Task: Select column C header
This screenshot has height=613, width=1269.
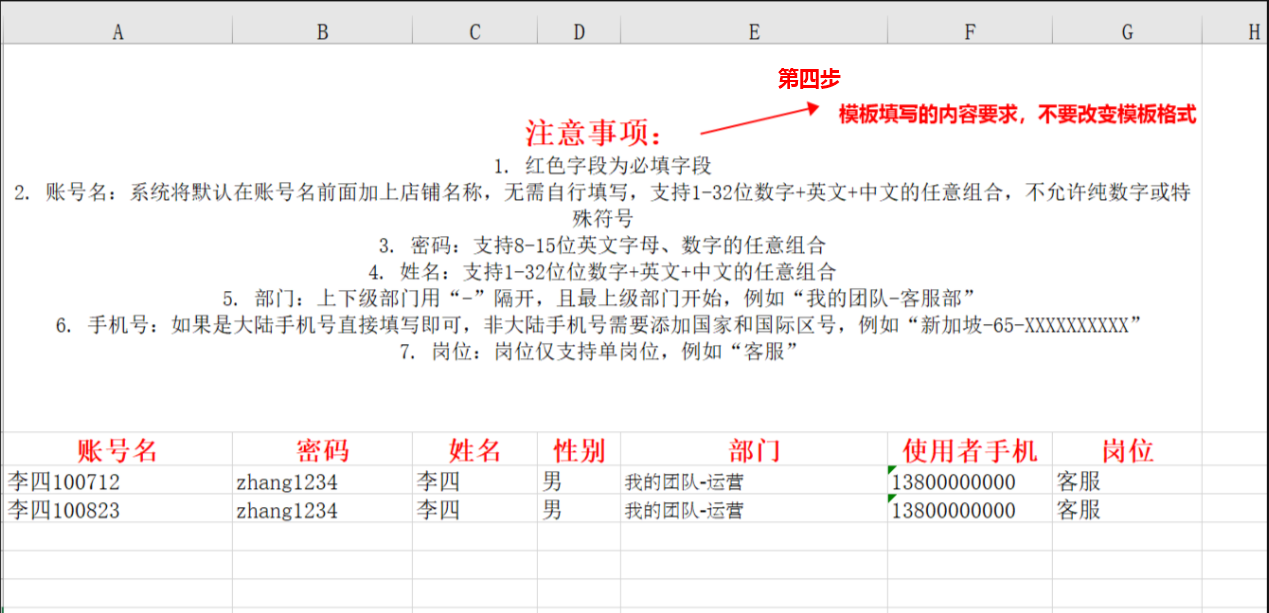Action: click(x=474, y=32)
